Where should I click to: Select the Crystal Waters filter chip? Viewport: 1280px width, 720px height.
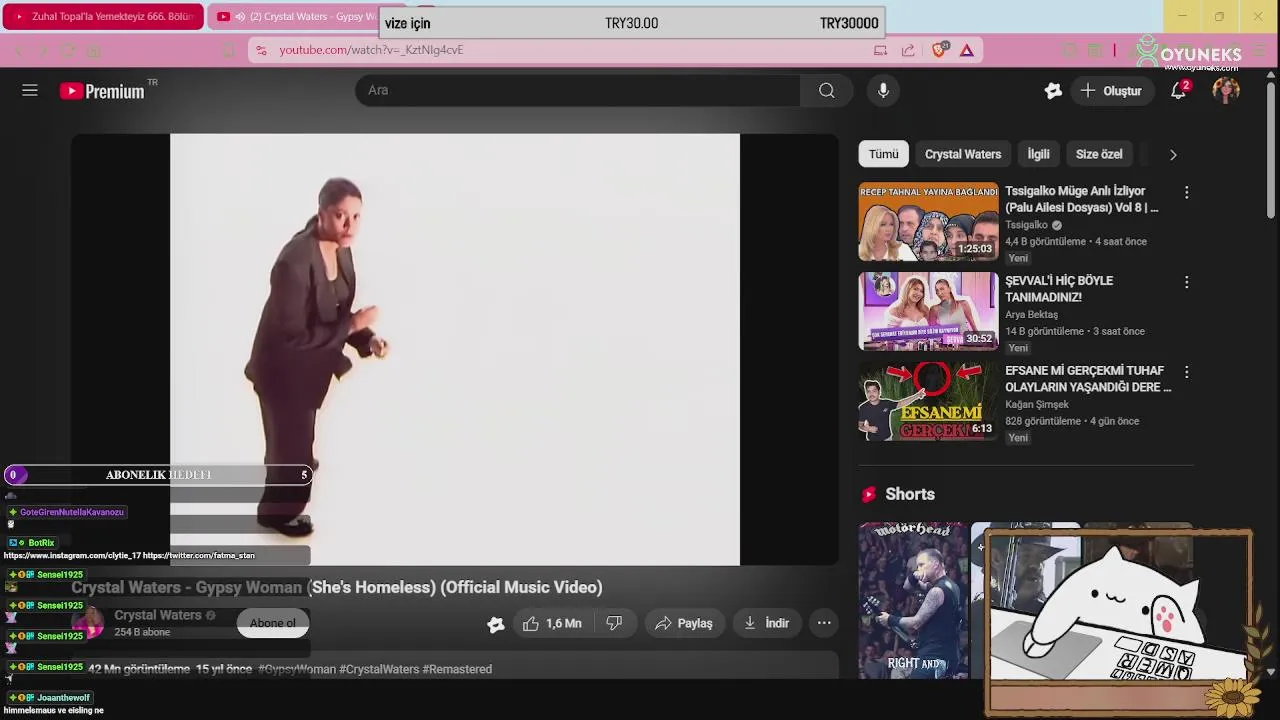click(963, 154)
